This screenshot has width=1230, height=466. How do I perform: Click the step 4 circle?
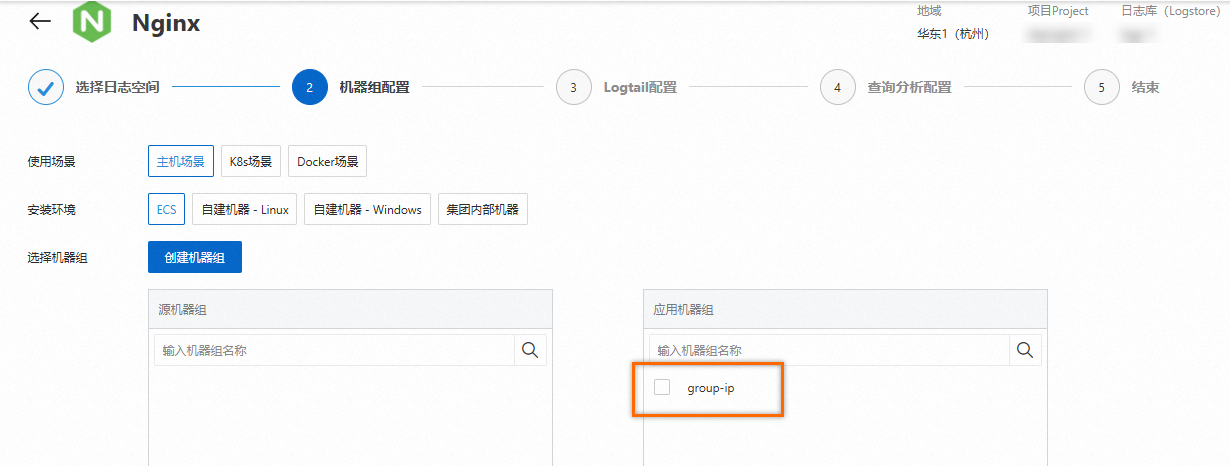click(x=838, y=87)
